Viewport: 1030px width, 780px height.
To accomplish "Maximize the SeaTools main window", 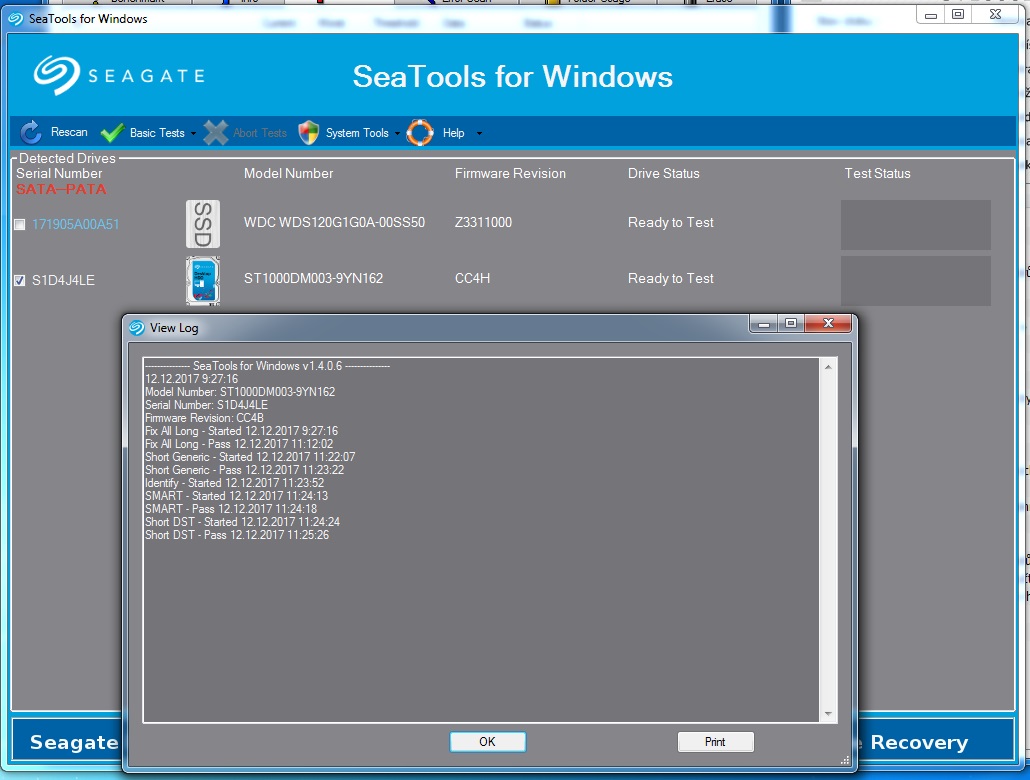I will click(958, 14).
